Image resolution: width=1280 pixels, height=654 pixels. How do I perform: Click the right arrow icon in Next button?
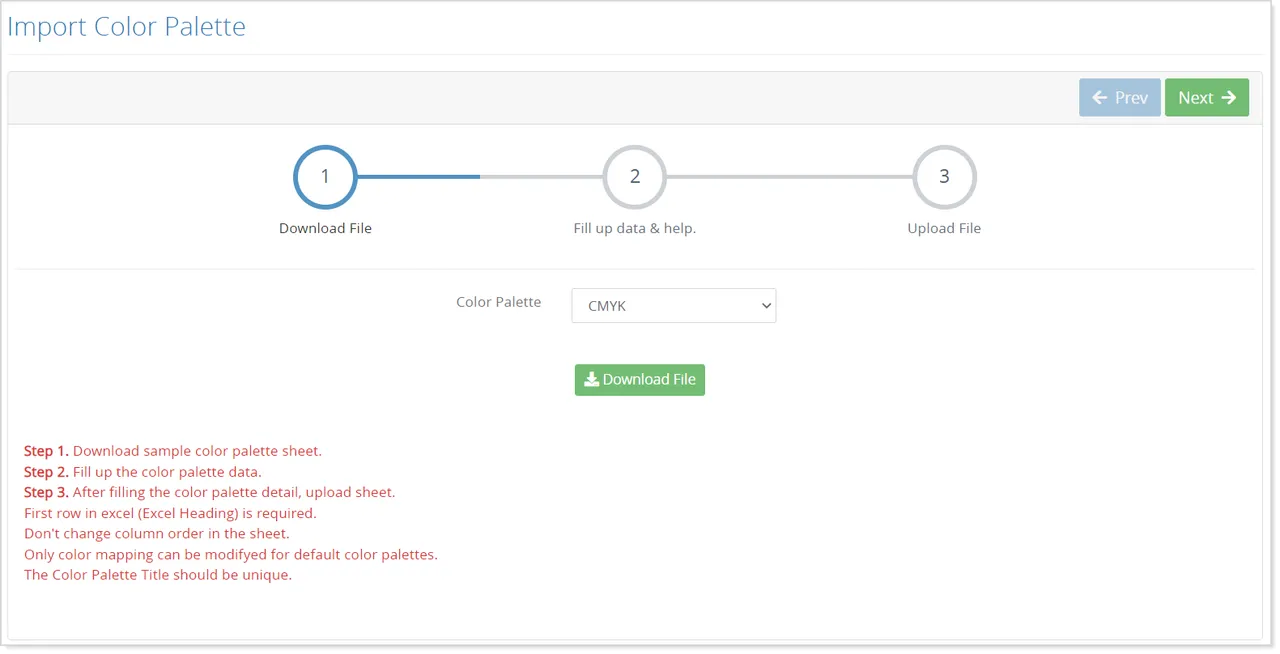[x=1229, y=97]
